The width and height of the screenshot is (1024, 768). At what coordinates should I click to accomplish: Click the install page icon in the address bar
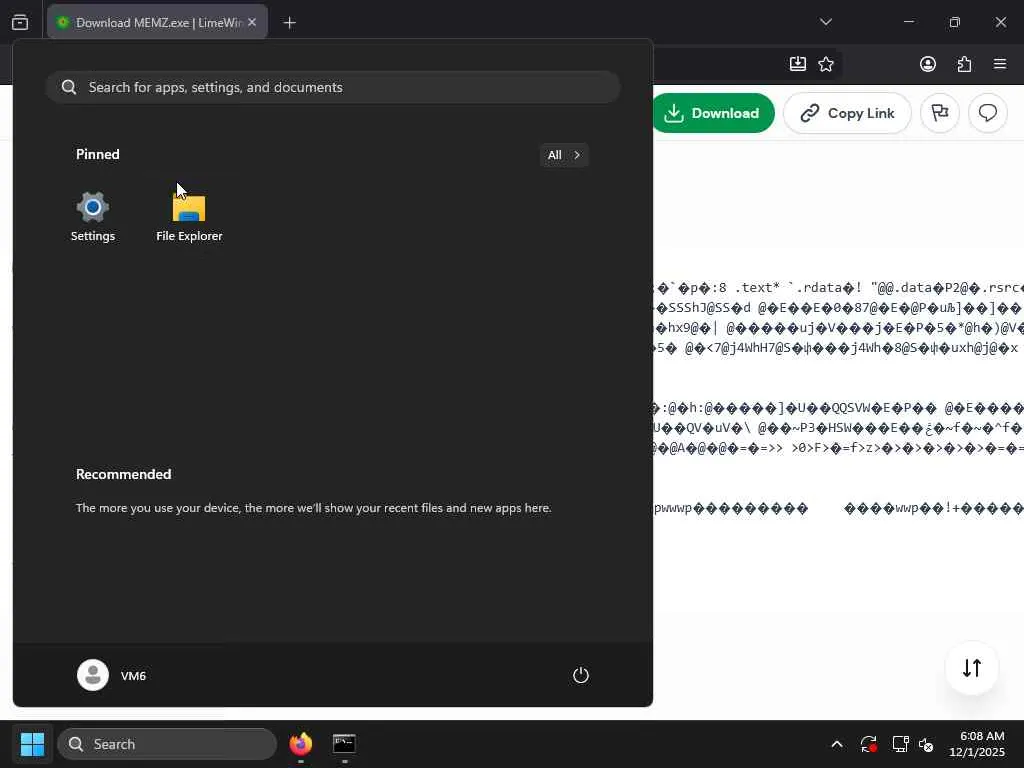pyautogui.click(x=797, y=64)
